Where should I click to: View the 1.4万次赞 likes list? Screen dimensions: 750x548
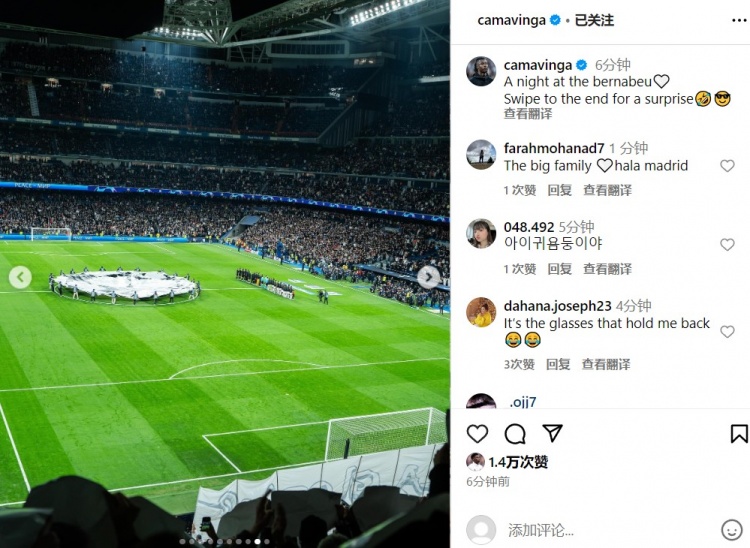(x=518, y=462)
